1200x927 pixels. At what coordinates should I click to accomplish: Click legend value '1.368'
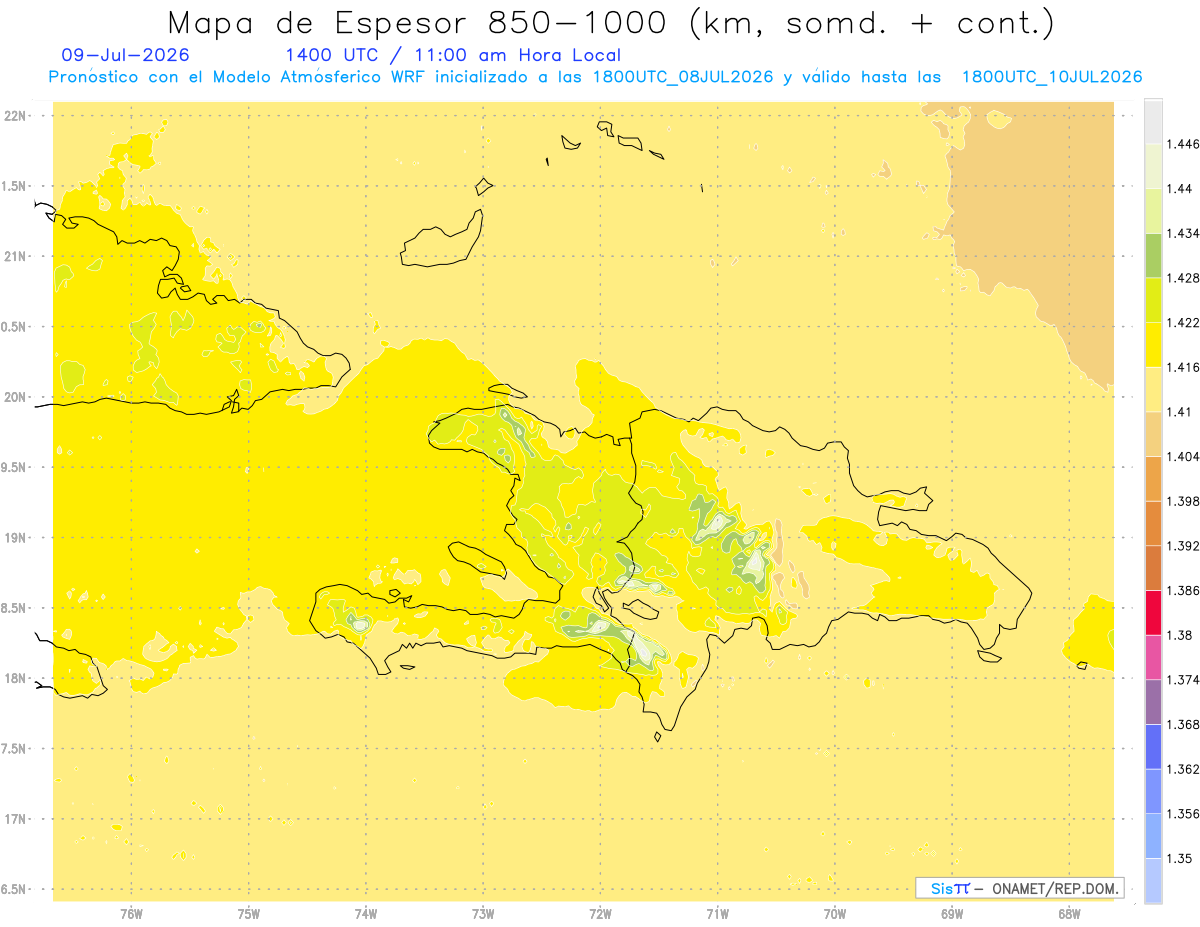point(1183,725)
